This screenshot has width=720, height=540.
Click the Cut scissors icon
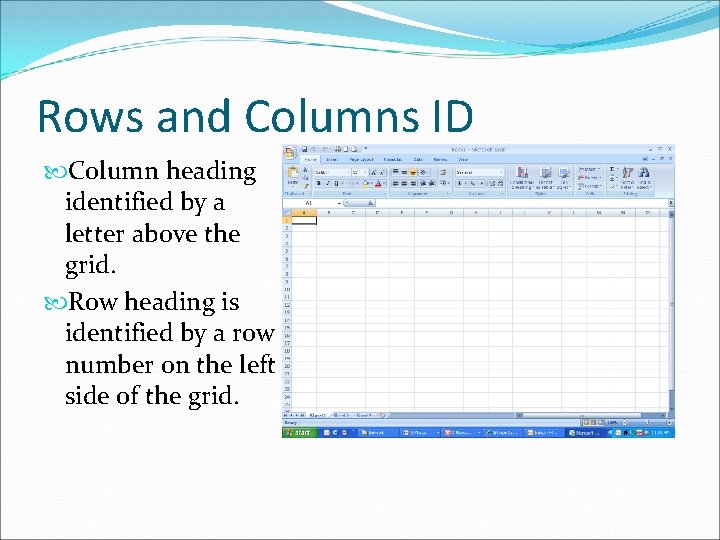pos(305,169)
